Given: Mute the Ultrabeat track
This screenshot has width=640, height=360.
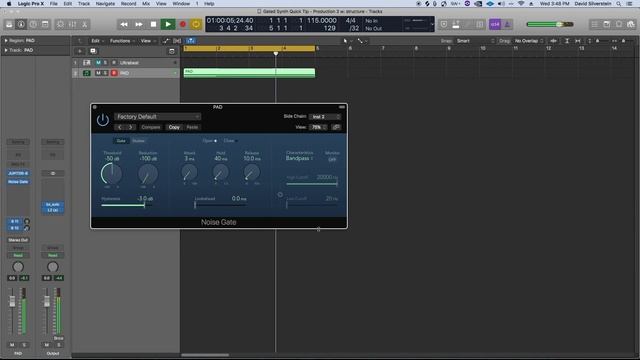Looking at the screenshot, I should click(x=98, y=62).
